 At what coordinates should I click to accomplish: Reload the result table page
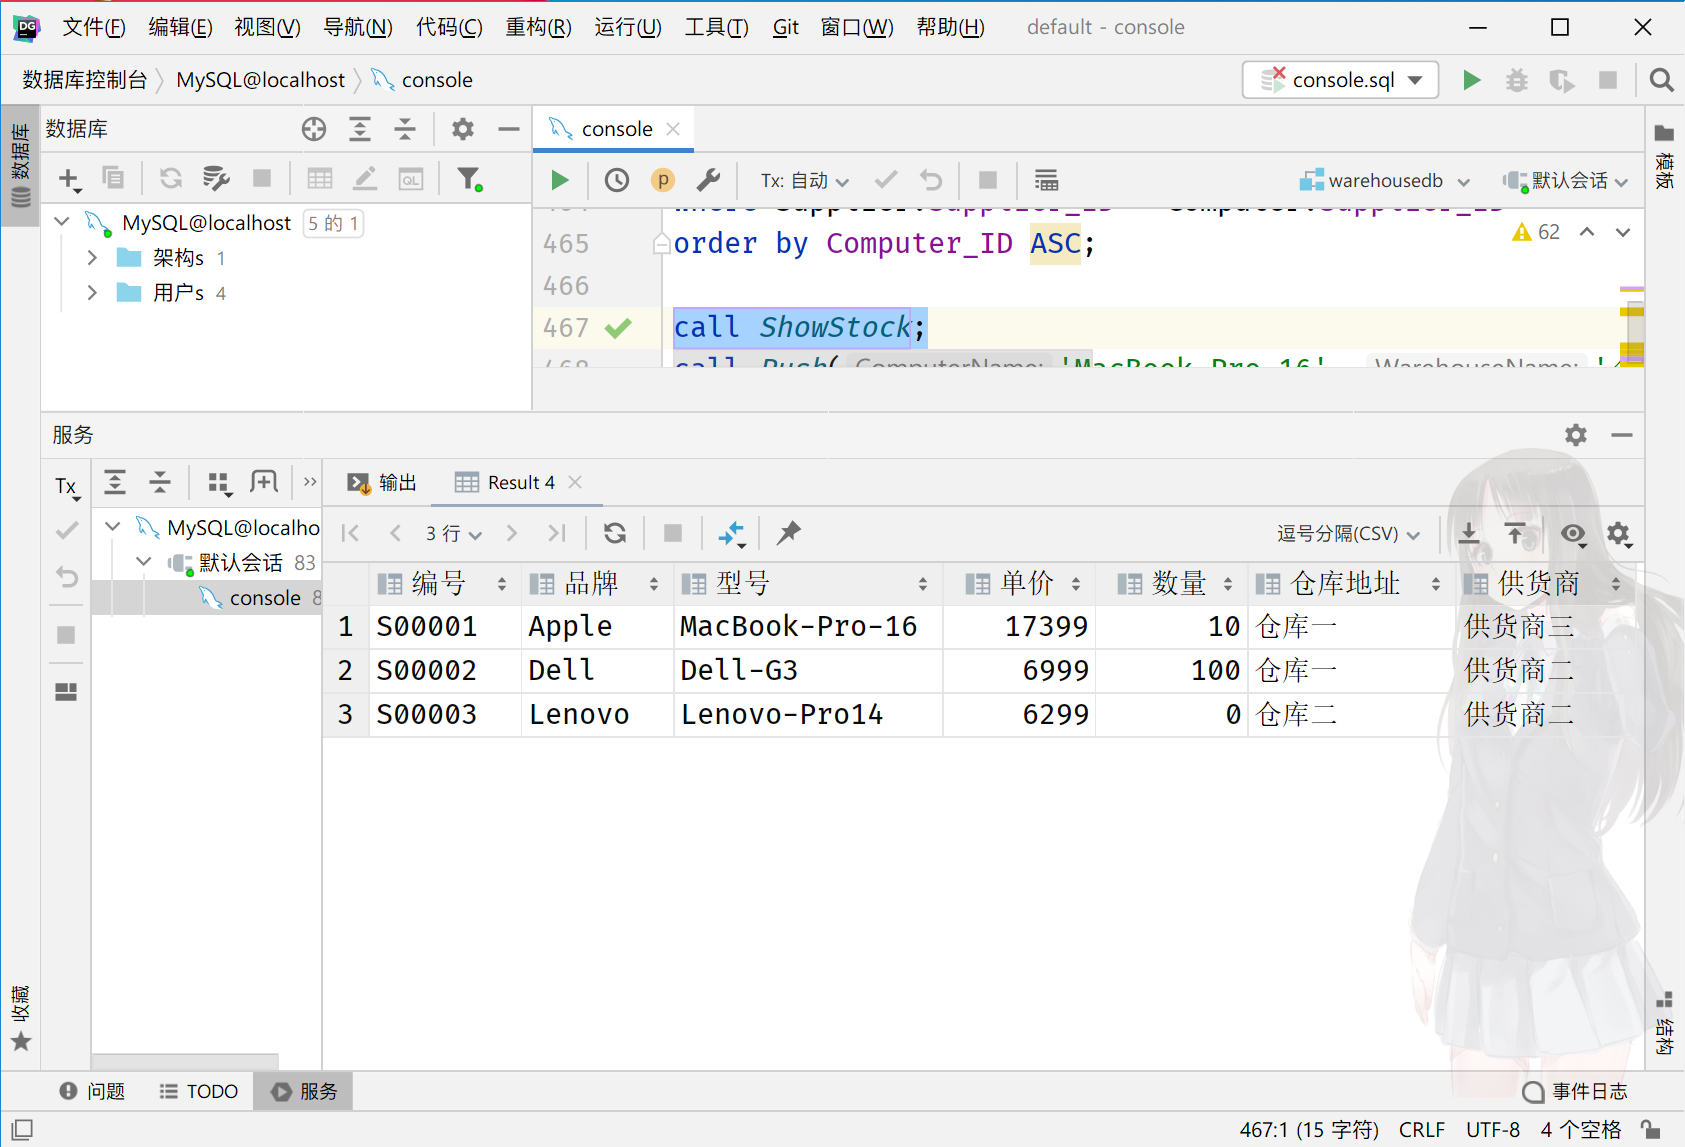pos(615,533)
